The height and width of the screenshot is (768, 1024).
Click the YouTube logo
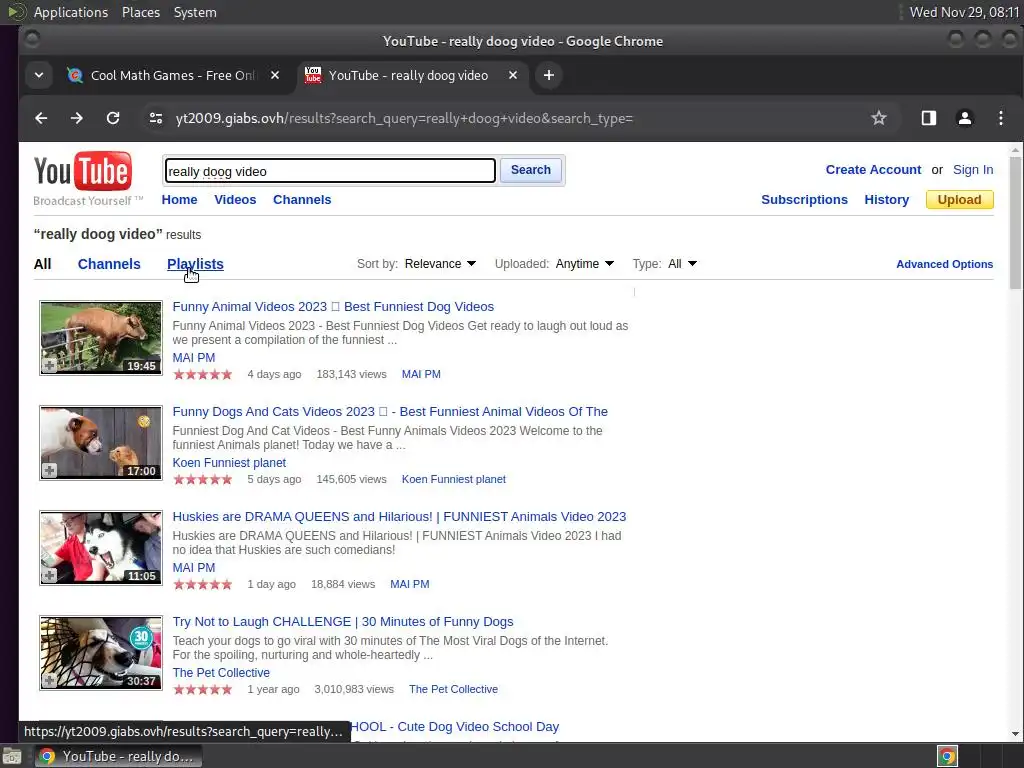coord(83,171)
